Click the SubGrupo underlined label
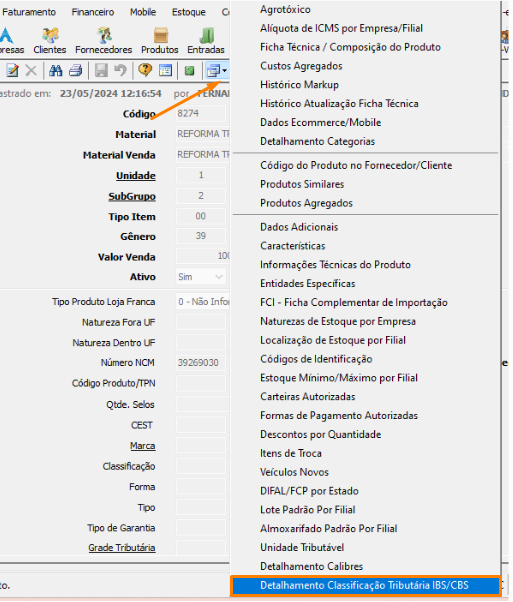513x602 pixels. tap(132, 196)
